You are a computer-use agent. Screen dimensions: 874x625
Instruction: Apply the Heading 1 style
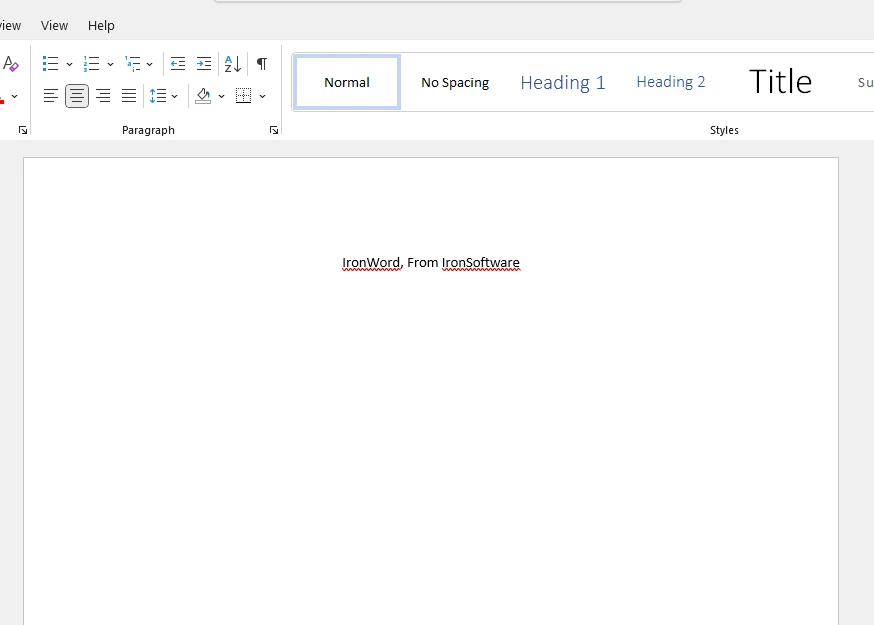(562, 83)
